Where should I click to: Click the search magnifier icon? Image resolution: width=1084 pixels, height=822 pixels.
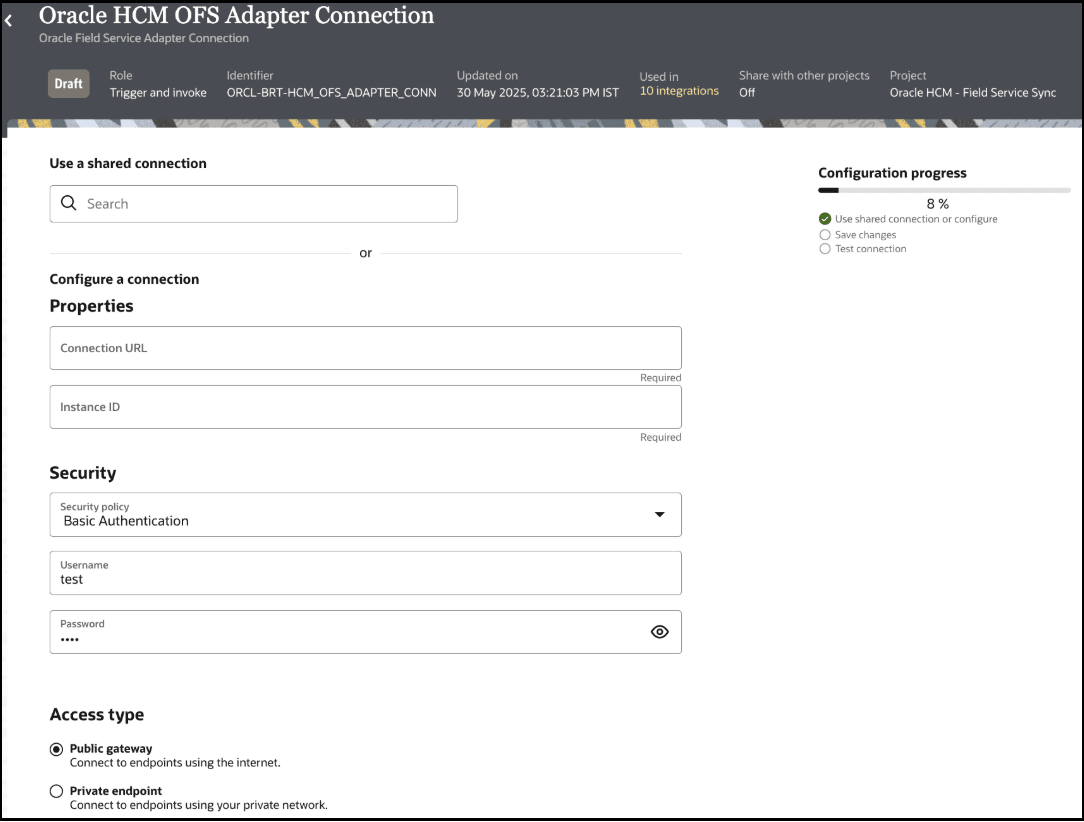pyautogui.click(x=68, y=203)
